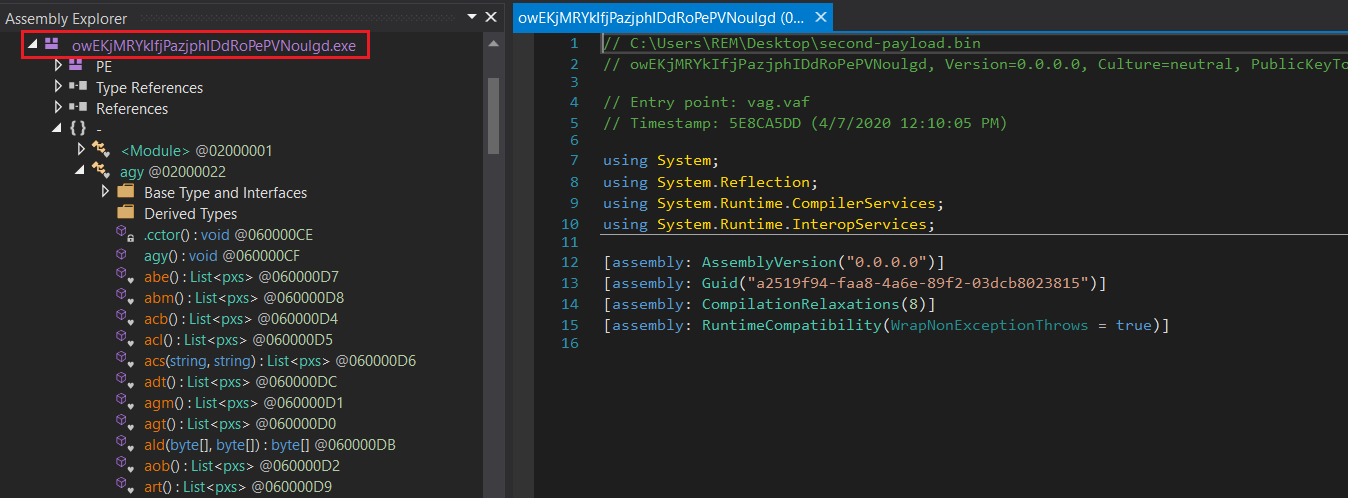
Task: Click the namespace braces icon
Action: tap(78, 129)
